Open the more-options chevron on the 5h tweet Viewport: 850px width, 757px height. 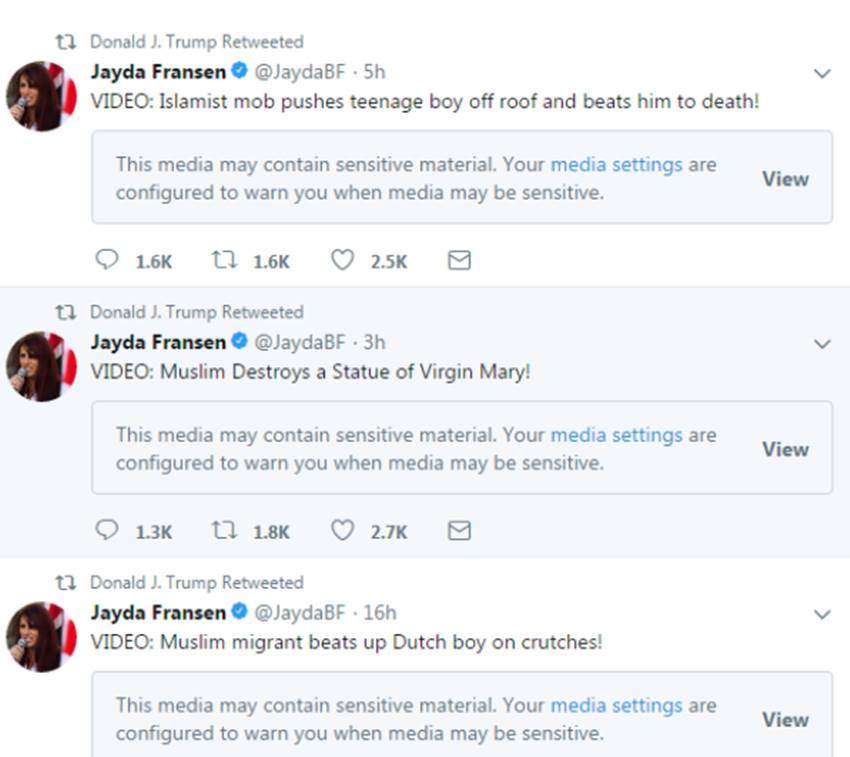click(x=822, y=73)
